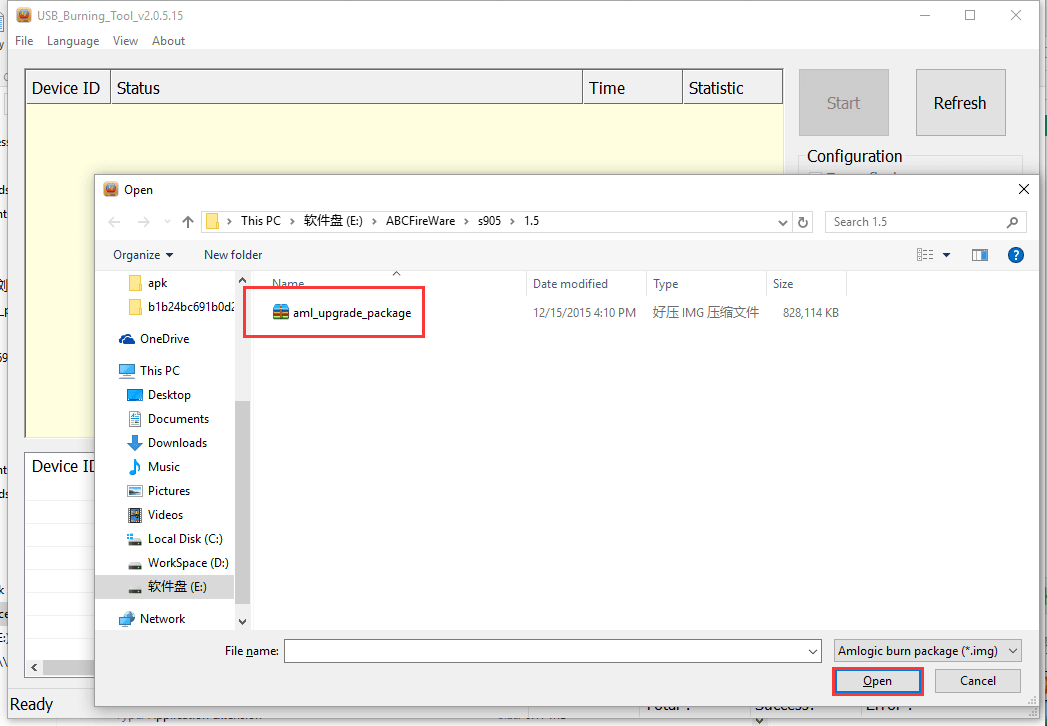The height and width of the screenshot is (726, 1047).
Task: Click the Time column header
Action: [632, 88]
